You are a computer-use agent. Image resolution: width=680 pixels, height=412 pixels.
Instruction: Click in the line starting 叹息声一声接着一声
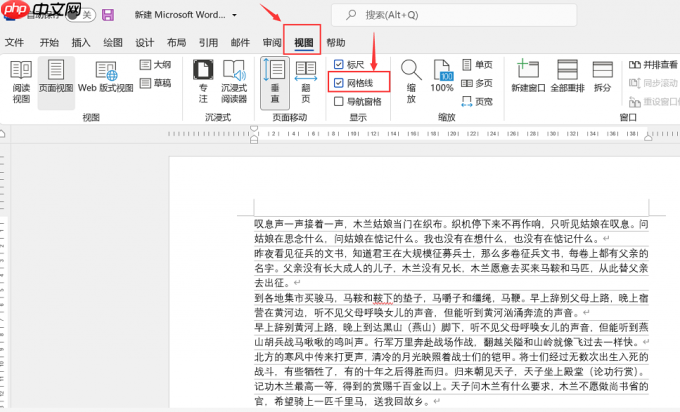(x=451, y=224)
